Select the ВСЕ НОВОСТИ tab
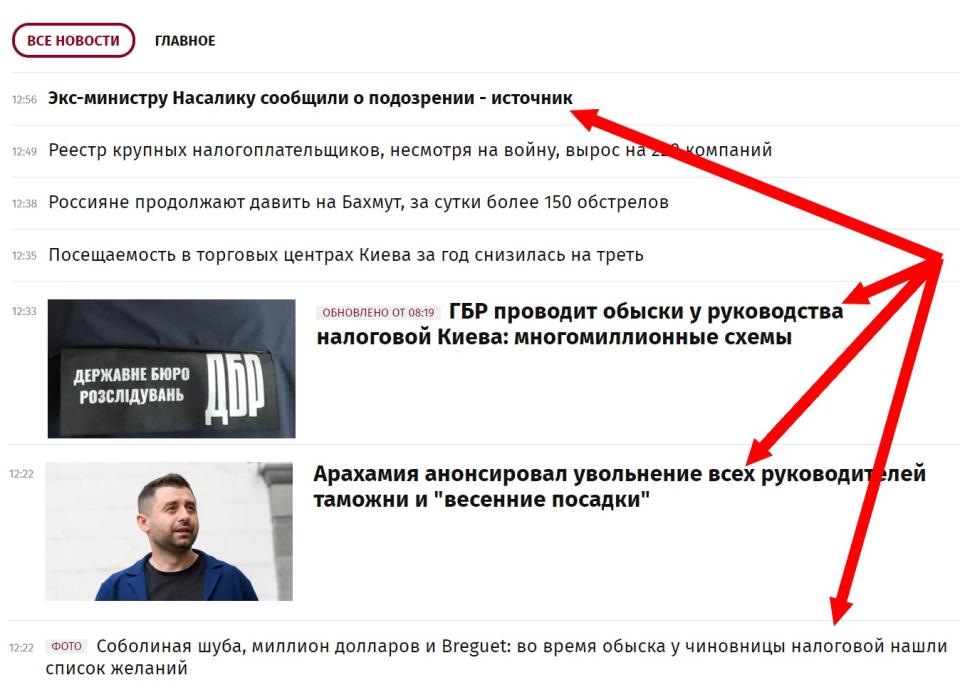960x690 pixels. coord(73,40)
